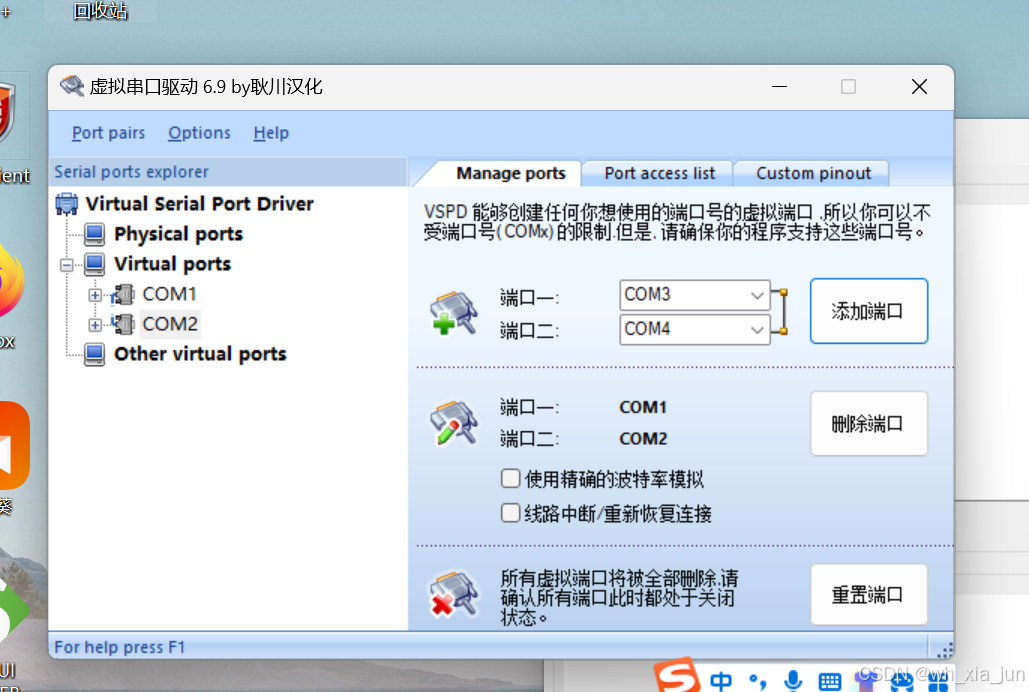Image resolution: width=1029 pixels, height=692 pixels.
Task: Enable 使用精确的波特率模拟 checkbox
Action: (511, 479)
